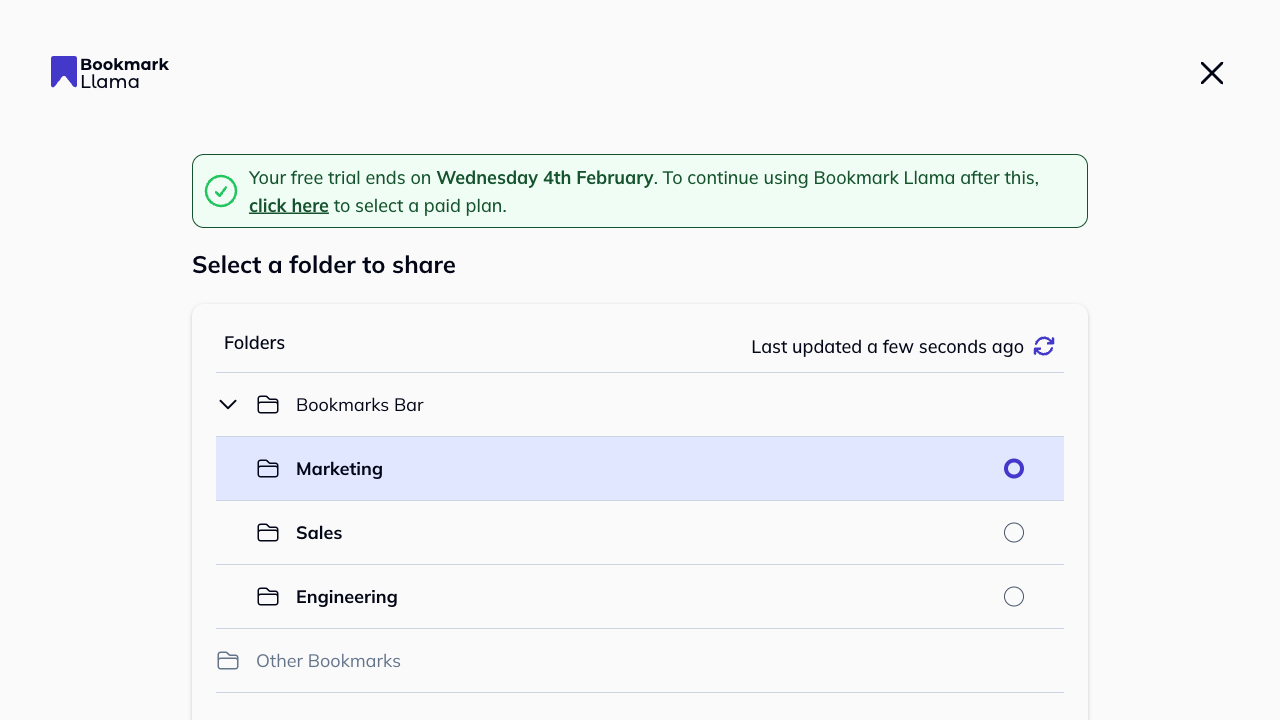The image size is (1280, 720).
Task: Click the Bookmark Llama logo
Action: click(x=110, y=72)
